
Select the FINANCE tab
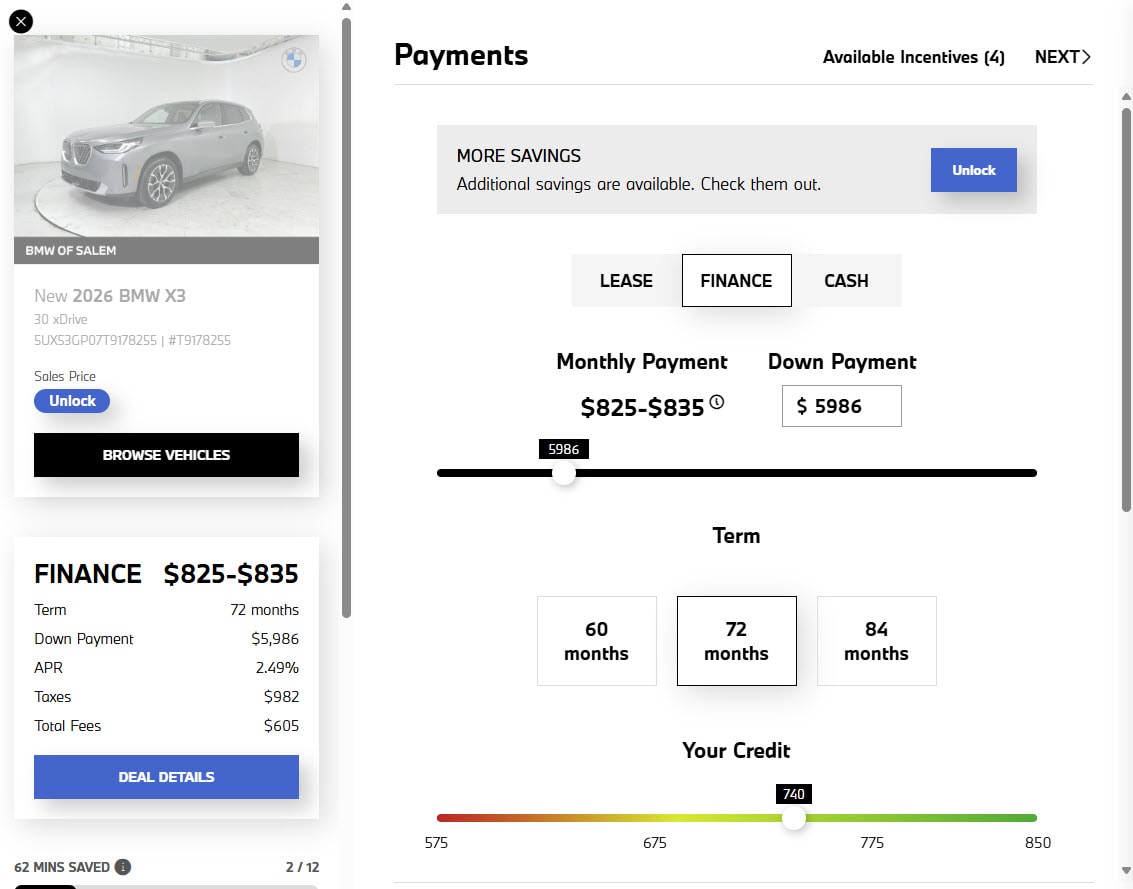(737, 281)
